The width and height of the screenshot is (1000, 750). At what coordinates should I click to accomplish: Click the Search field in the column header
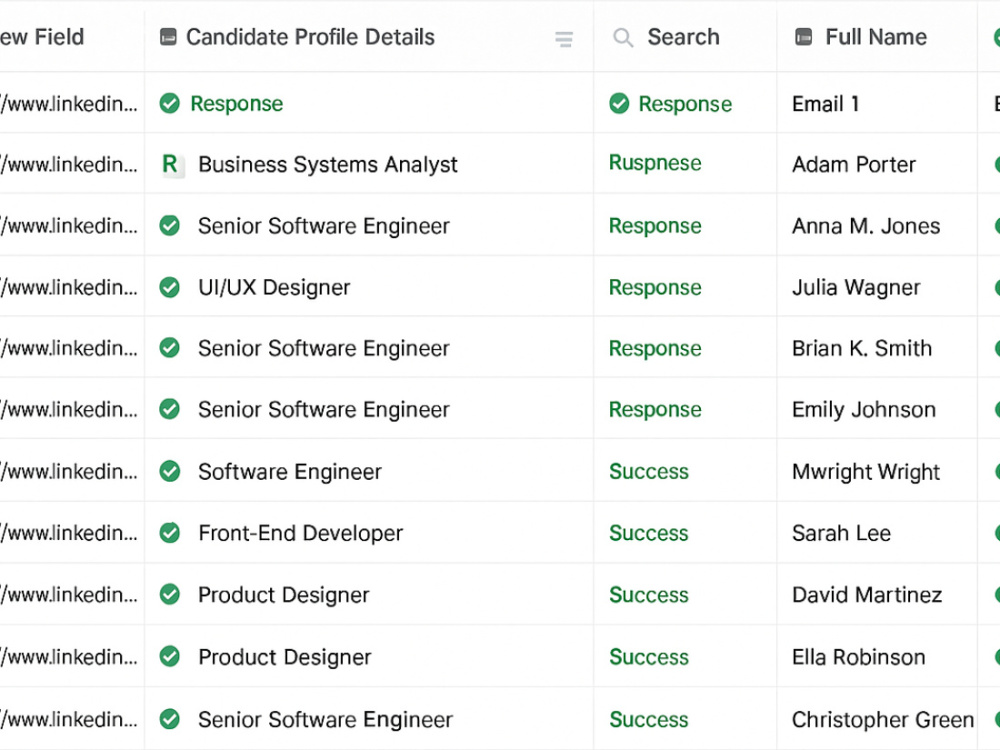point(685,37)
